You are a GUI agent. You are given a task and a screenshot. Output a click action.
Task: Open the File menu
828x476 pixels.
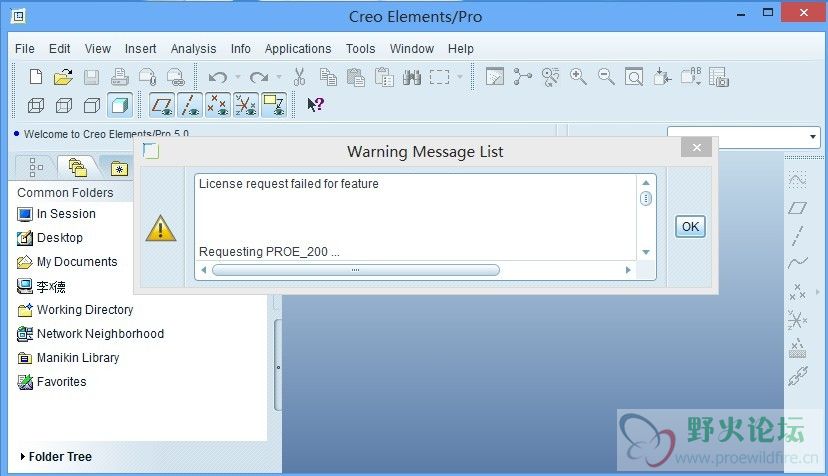[24, 49]
